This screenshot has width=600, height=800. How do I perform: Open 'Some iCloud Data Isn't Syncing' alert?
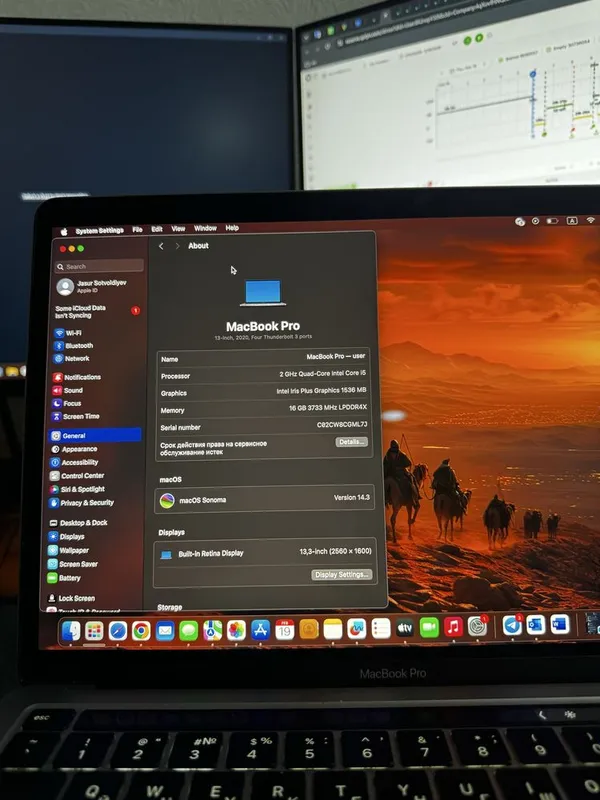tap(97, 312)
